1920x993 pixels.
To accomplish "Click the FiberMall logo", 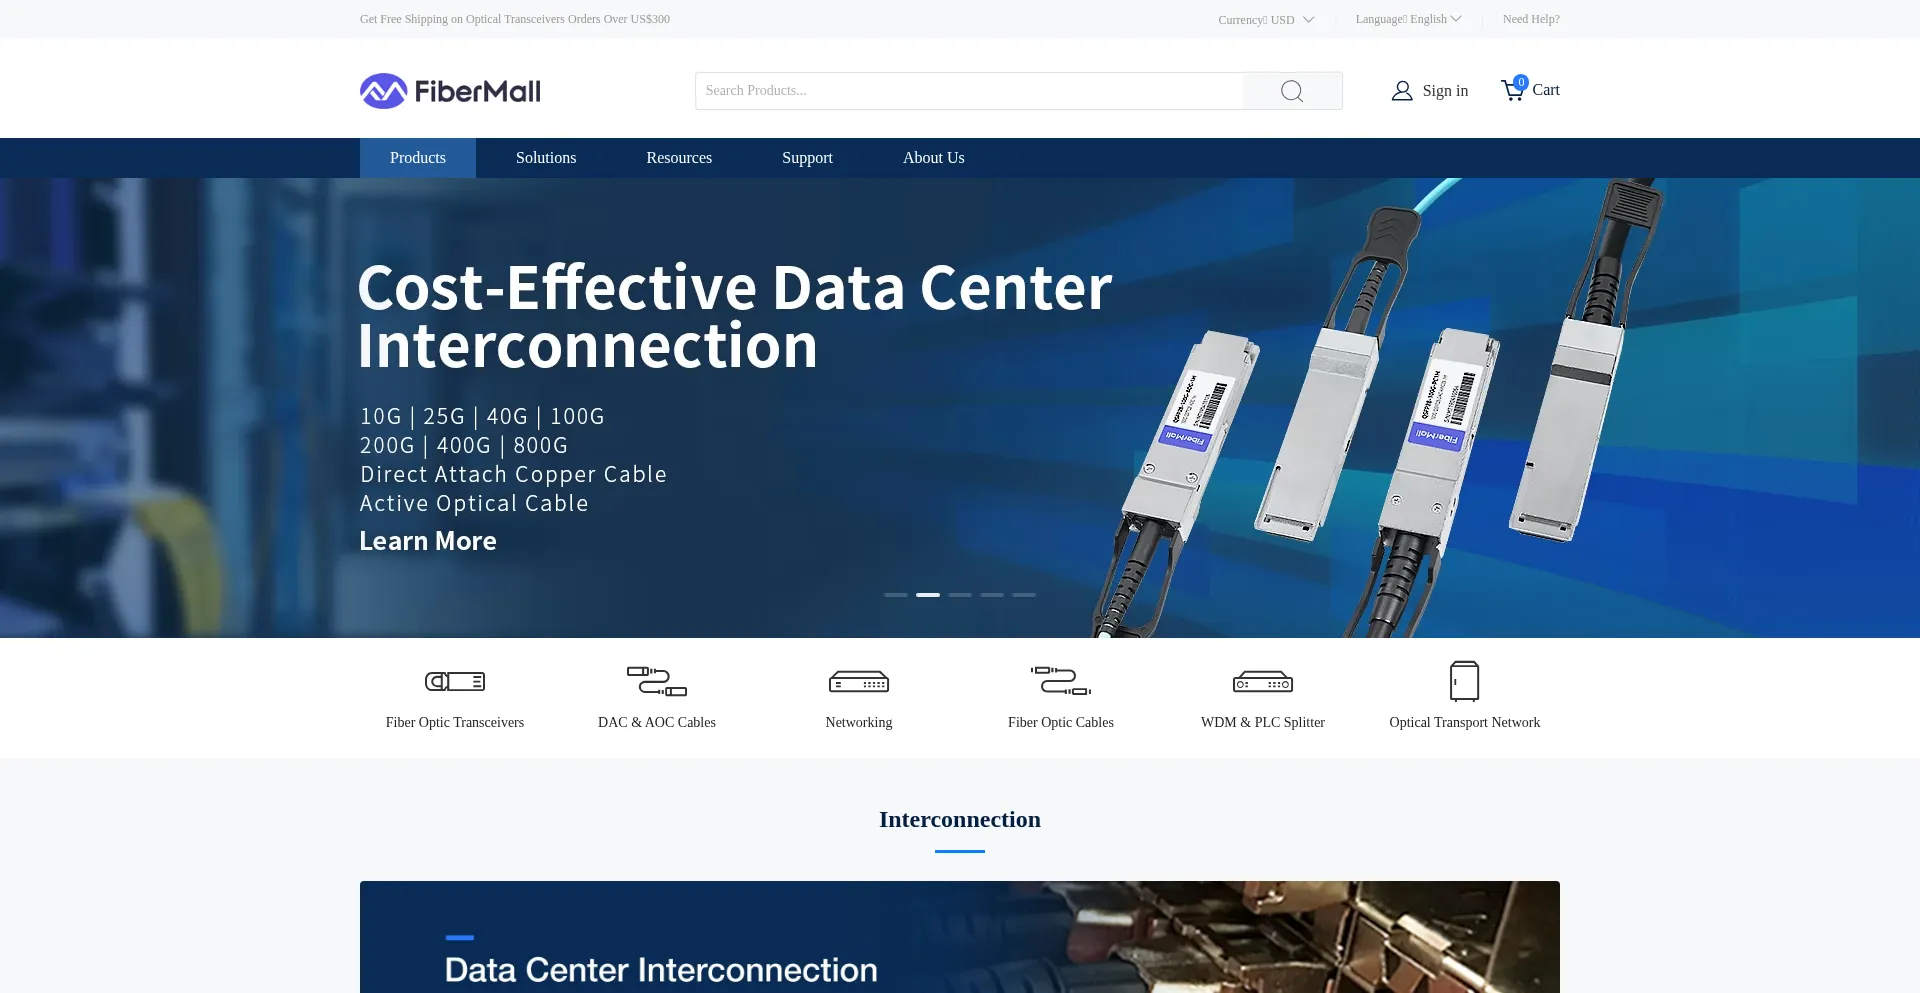I will tap(450, 91).
